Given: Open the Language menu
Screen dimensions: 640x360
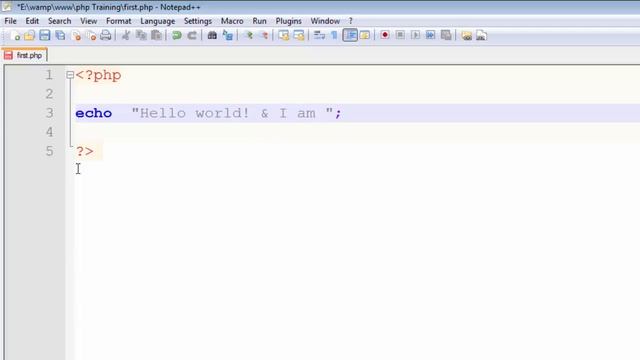Looking at the screenshot, I should [x=158, y=21].
